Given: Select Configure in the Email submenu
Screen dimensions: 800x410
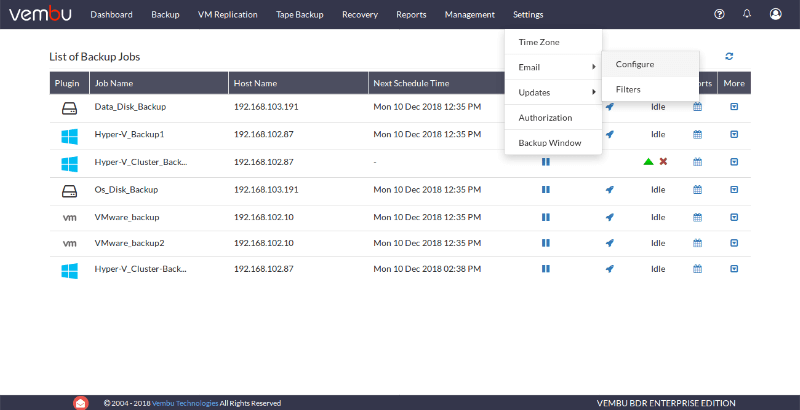Looking at the screenshot, I should click(x=635, y=65).
